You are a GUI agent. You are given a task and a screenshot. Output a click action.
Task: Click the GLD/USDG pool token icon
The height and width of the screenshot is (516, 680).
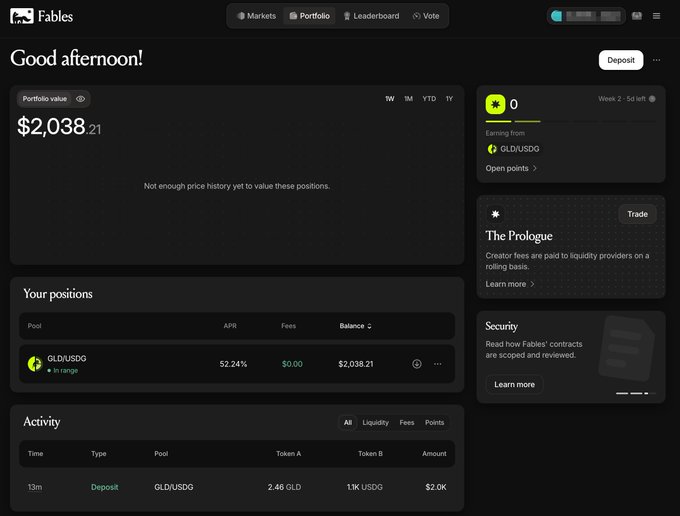[35, 364]
